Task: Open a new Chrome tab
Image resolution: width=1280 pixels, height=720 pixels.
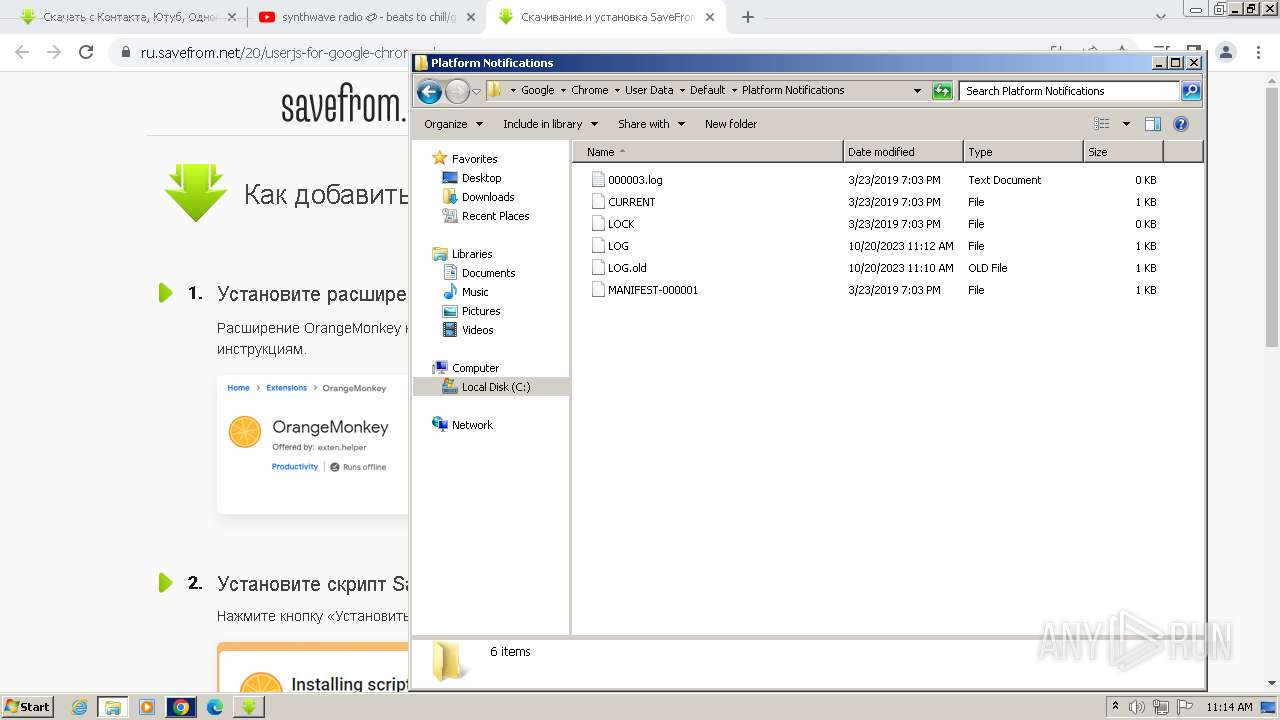Action: [748, 17]
